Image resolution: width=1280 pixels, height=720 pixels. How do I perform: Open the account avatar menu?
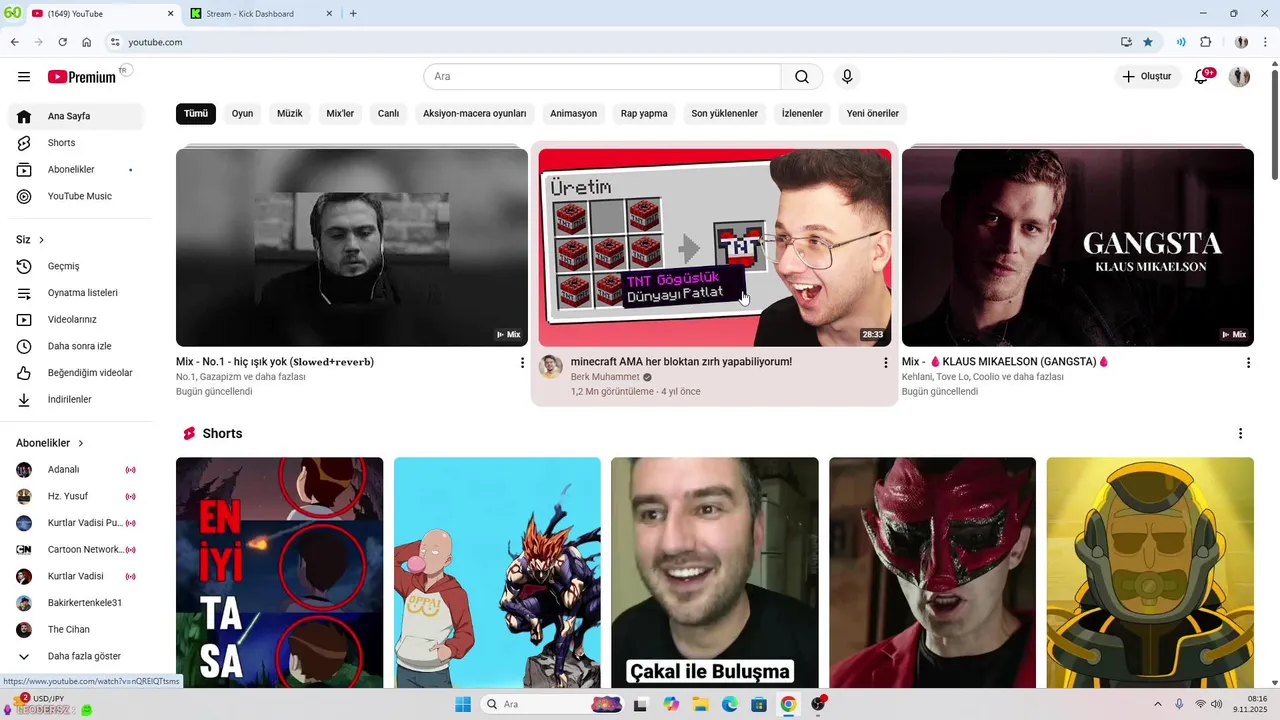click(x=1239, y=77)
